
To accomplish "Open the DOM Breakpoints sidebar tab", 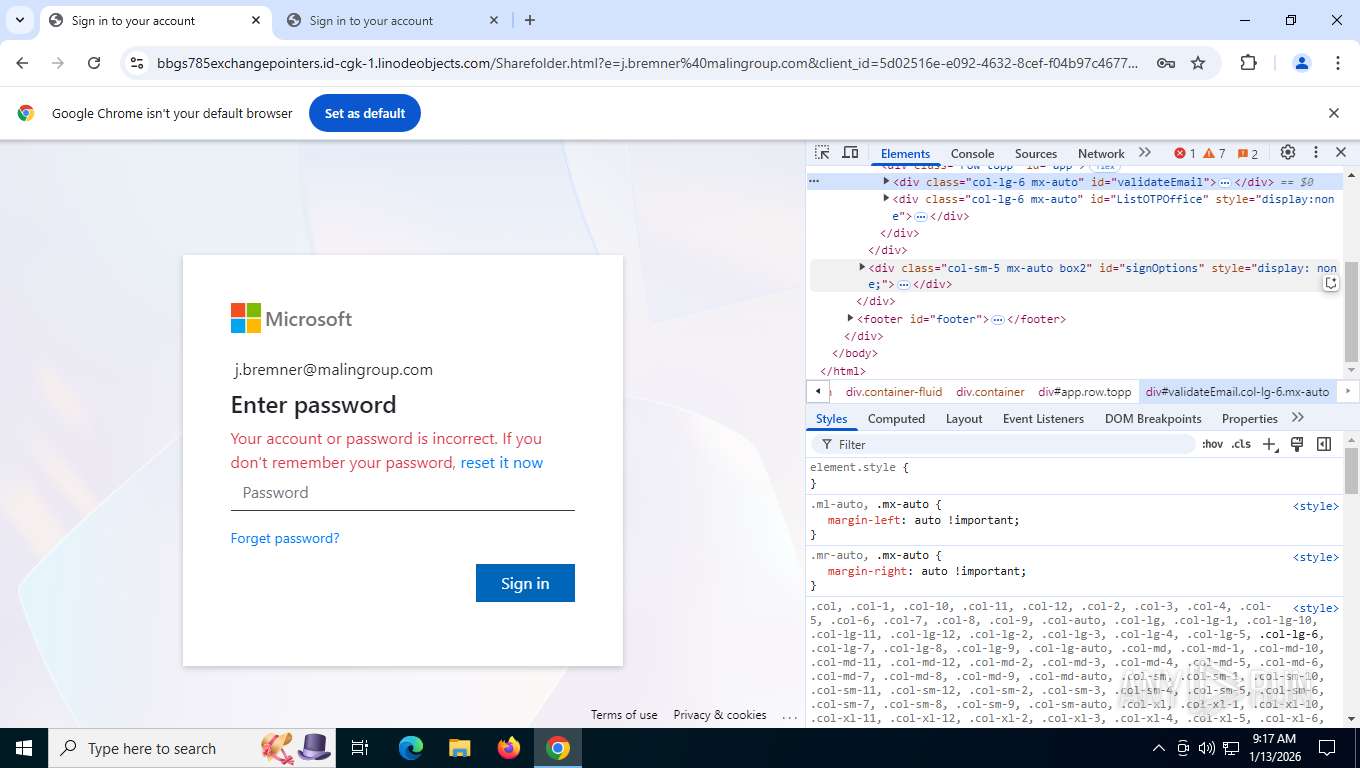I will tap(1153, 419).
